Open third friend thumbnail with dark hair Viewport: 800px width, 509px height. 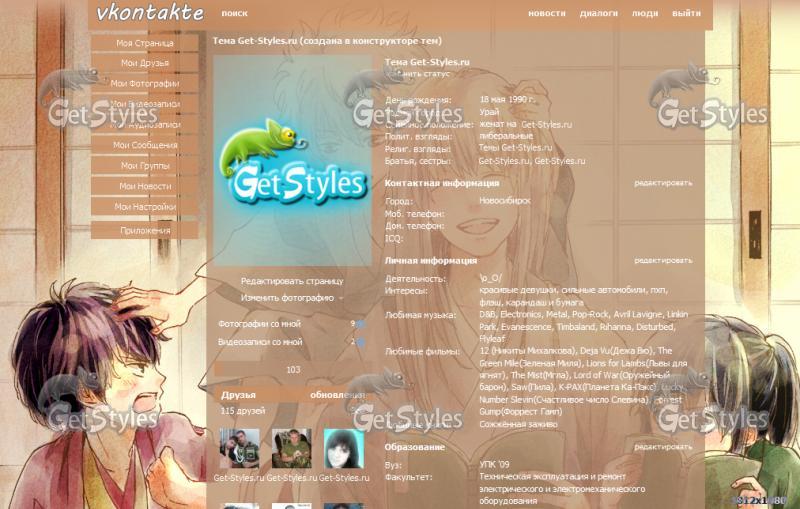point(344,448)
